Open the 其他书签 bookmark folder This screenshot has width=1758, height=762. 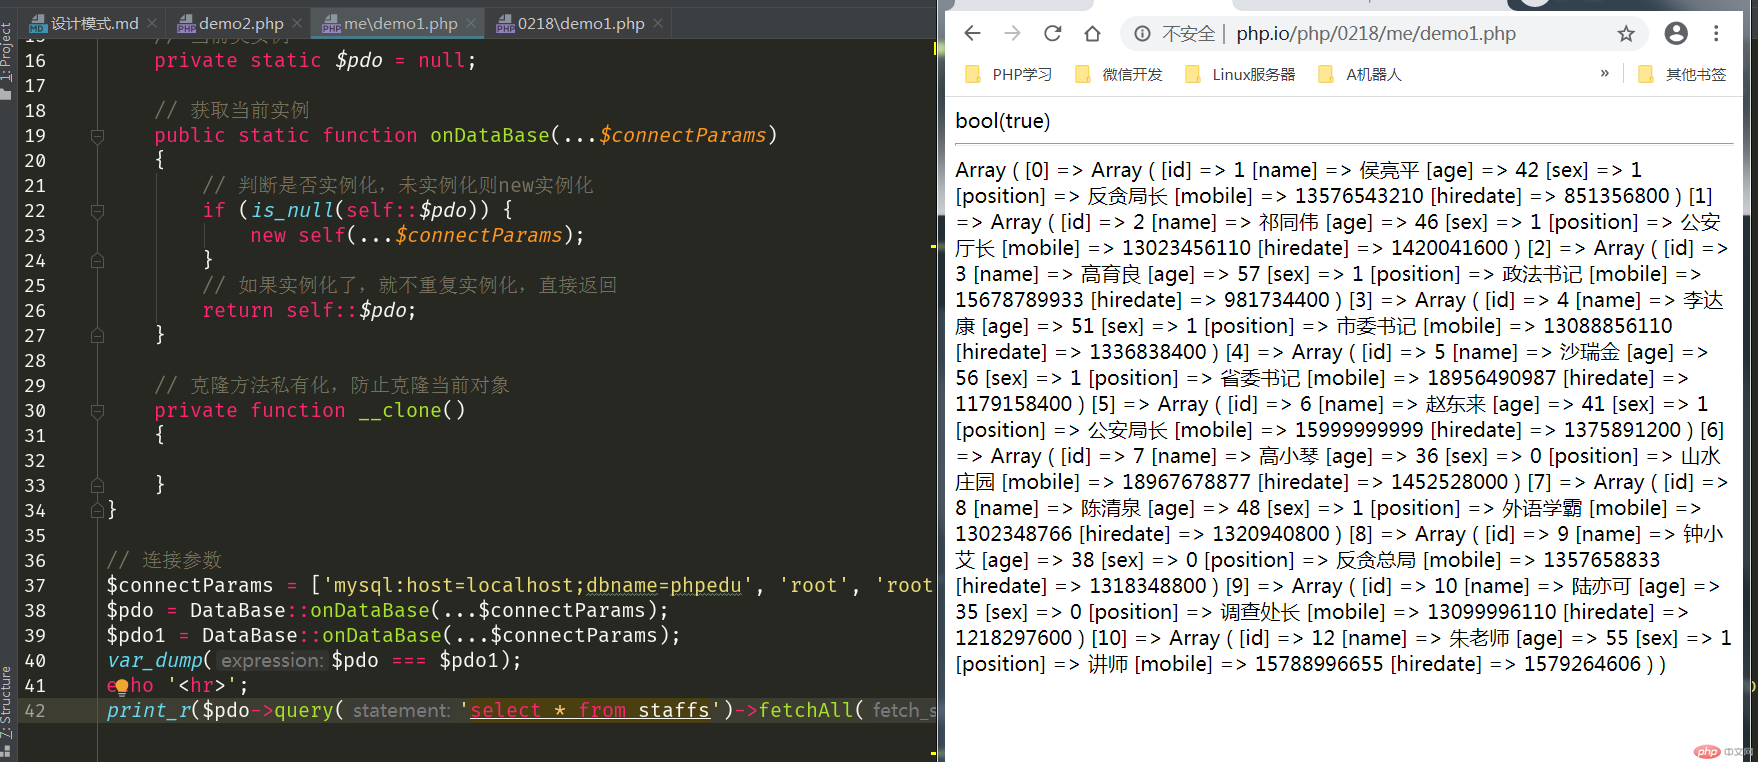point(1682,75)
